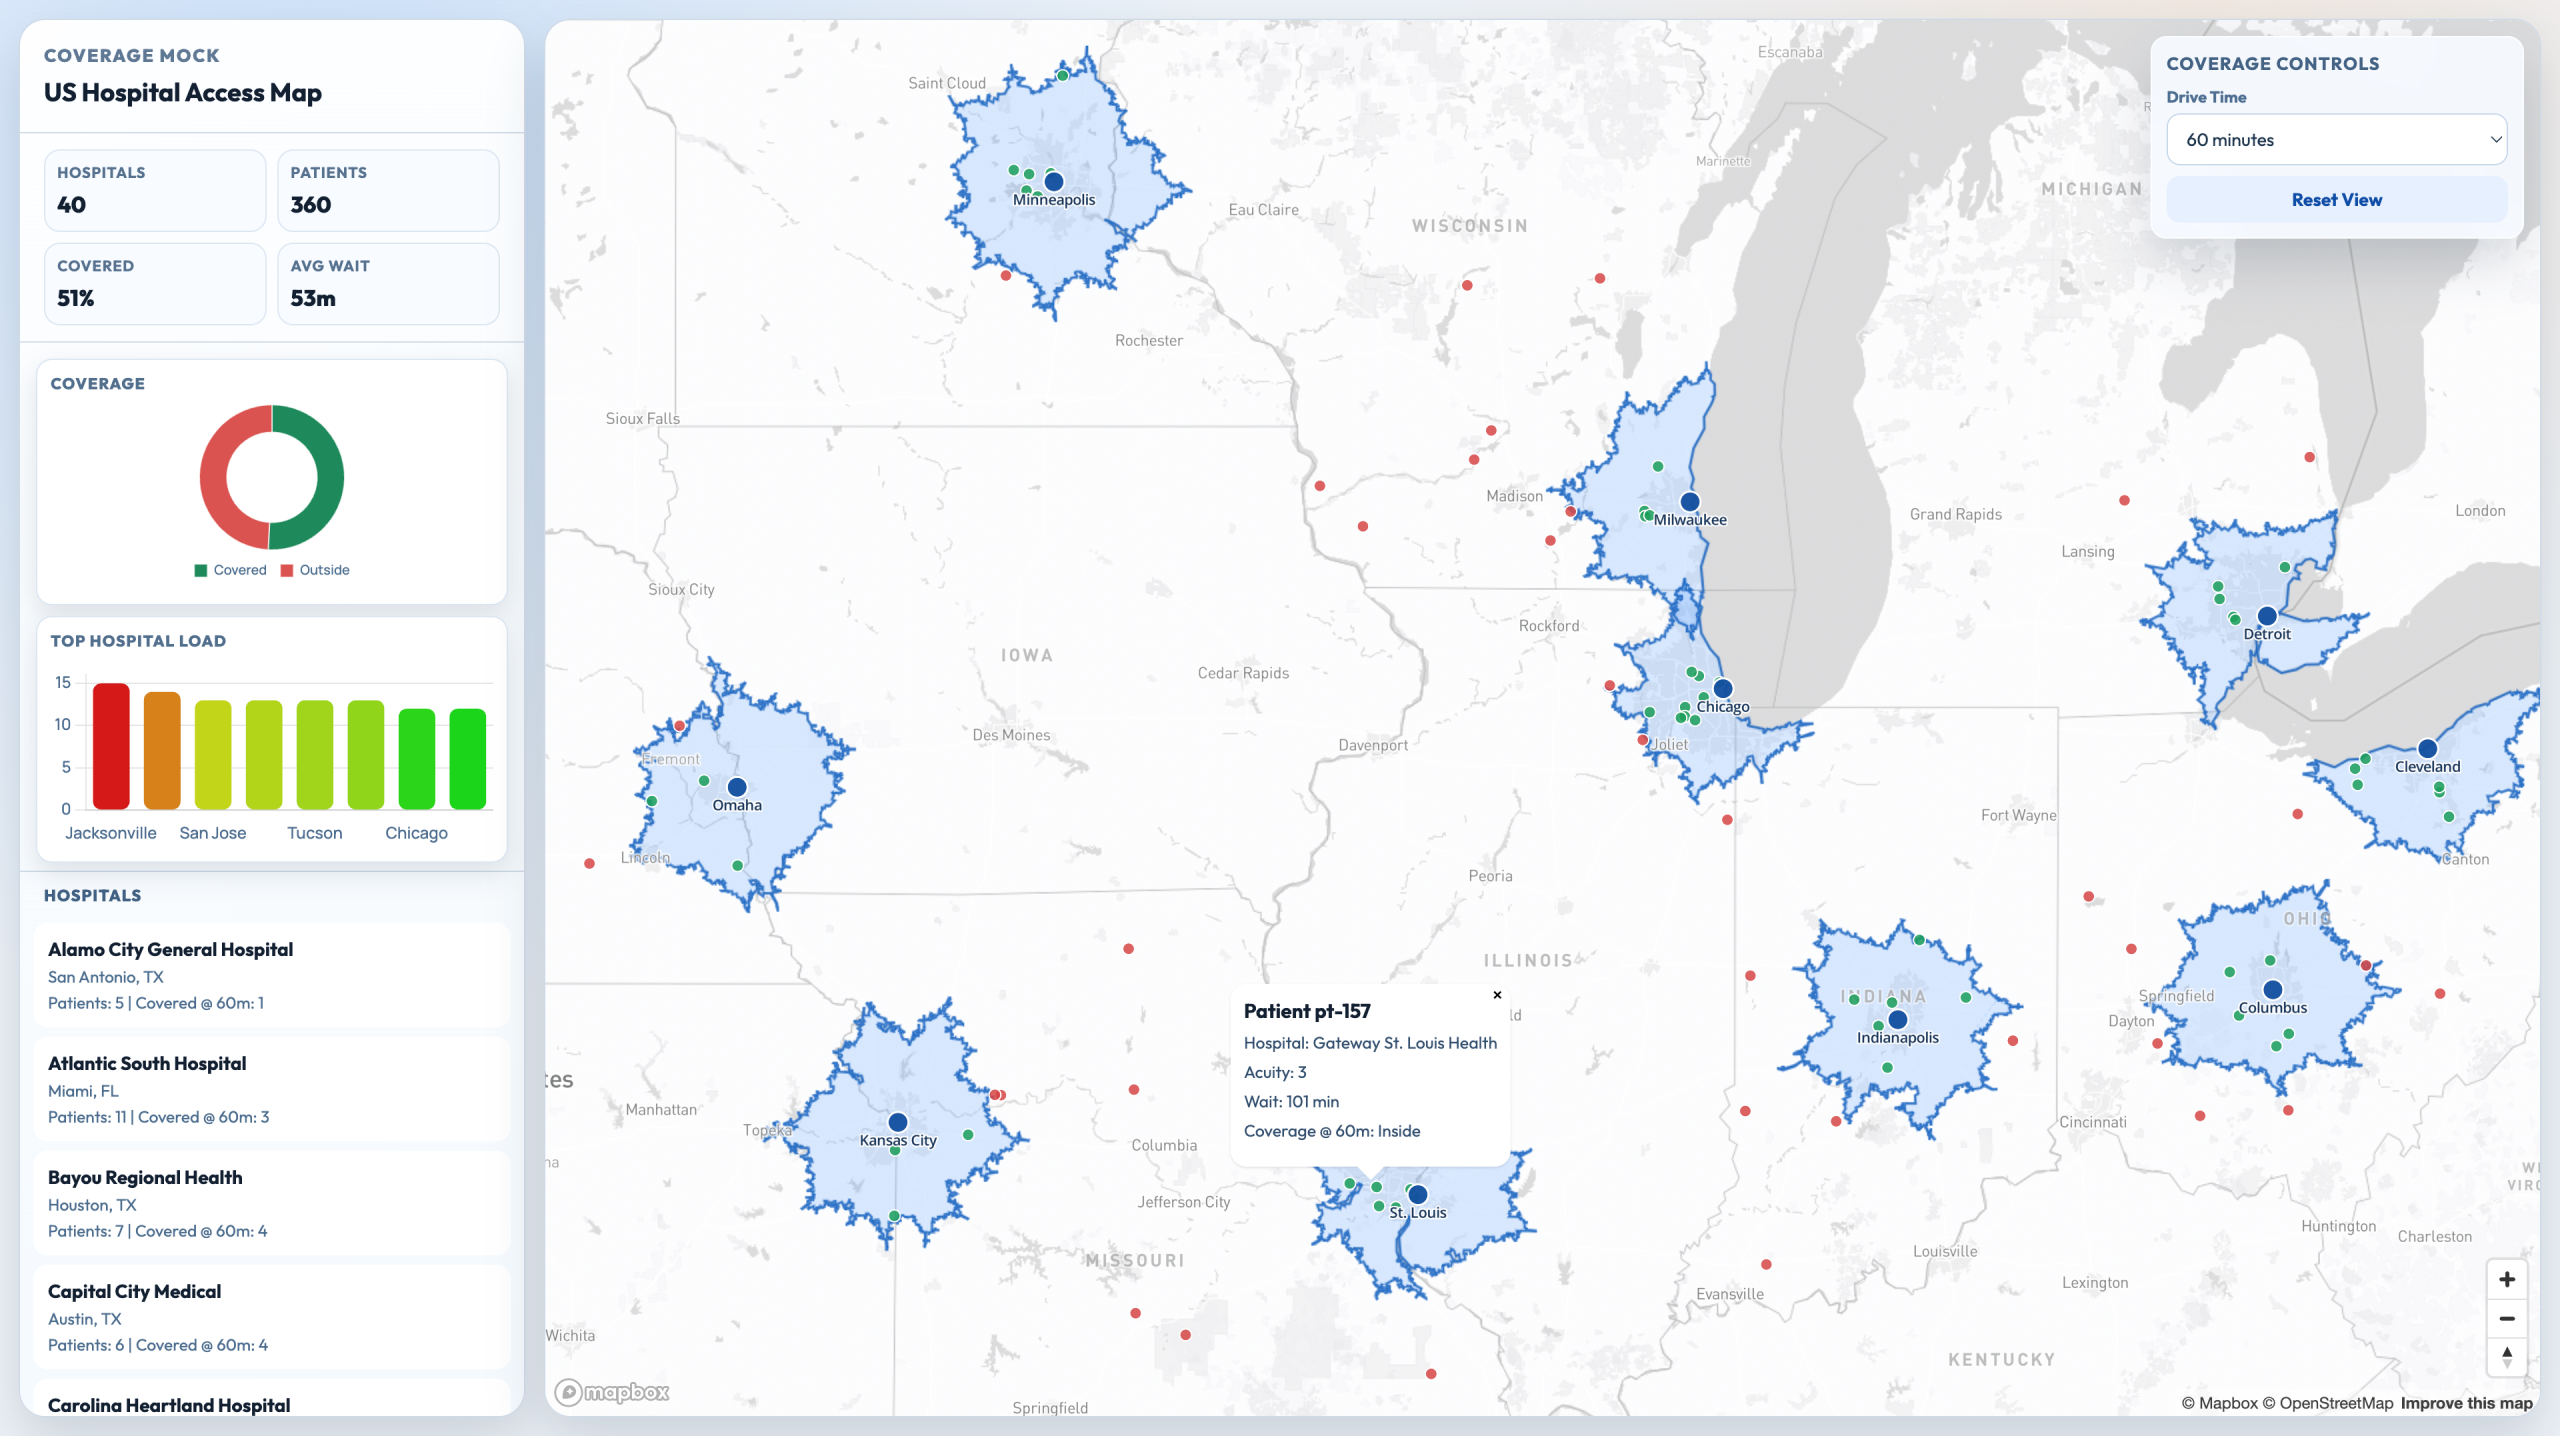
Task: Click the map zoom out minus icon
Action: (x=2506, y=1318)
